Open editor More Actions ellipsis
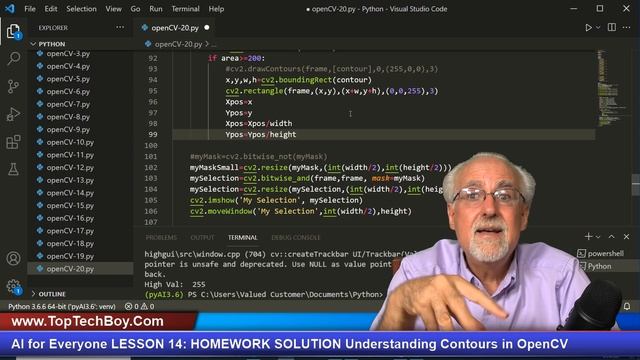The height and width of the screenshot is (360, 640). pos(627,27)
